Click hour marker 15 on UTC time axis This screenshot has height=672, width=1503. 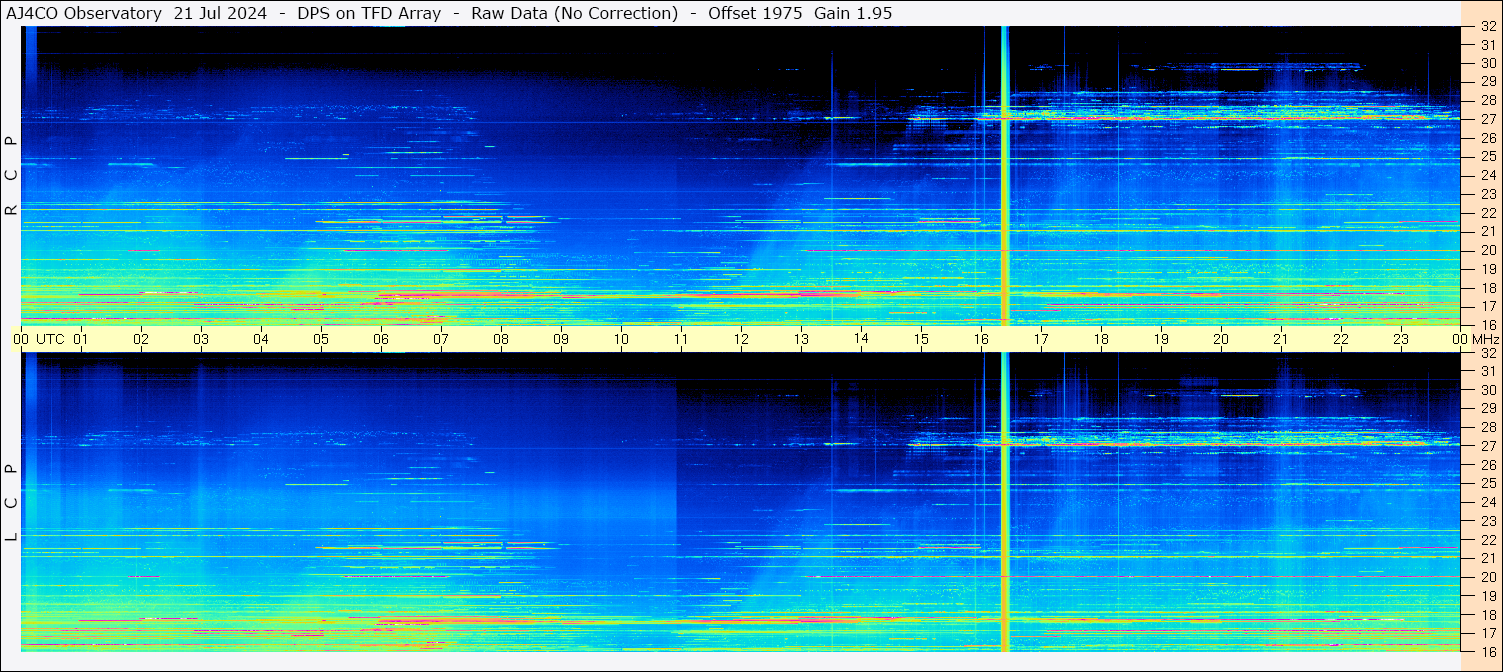pos(921,339)
